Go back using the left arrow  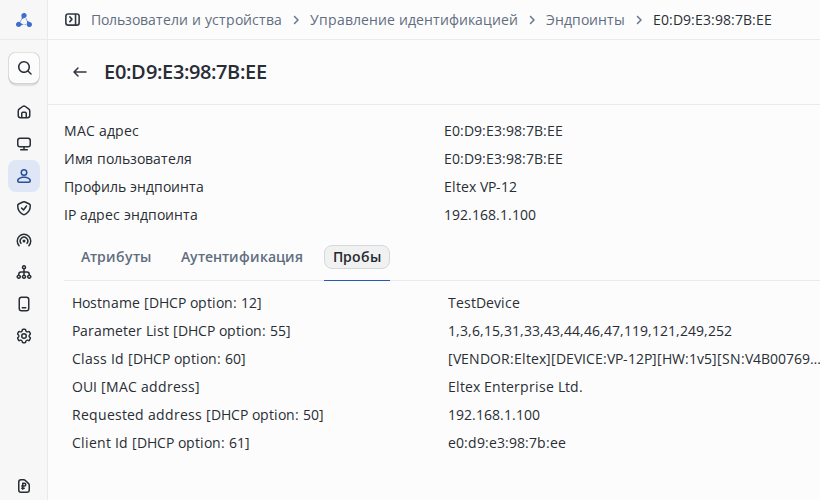pos(80,72)
